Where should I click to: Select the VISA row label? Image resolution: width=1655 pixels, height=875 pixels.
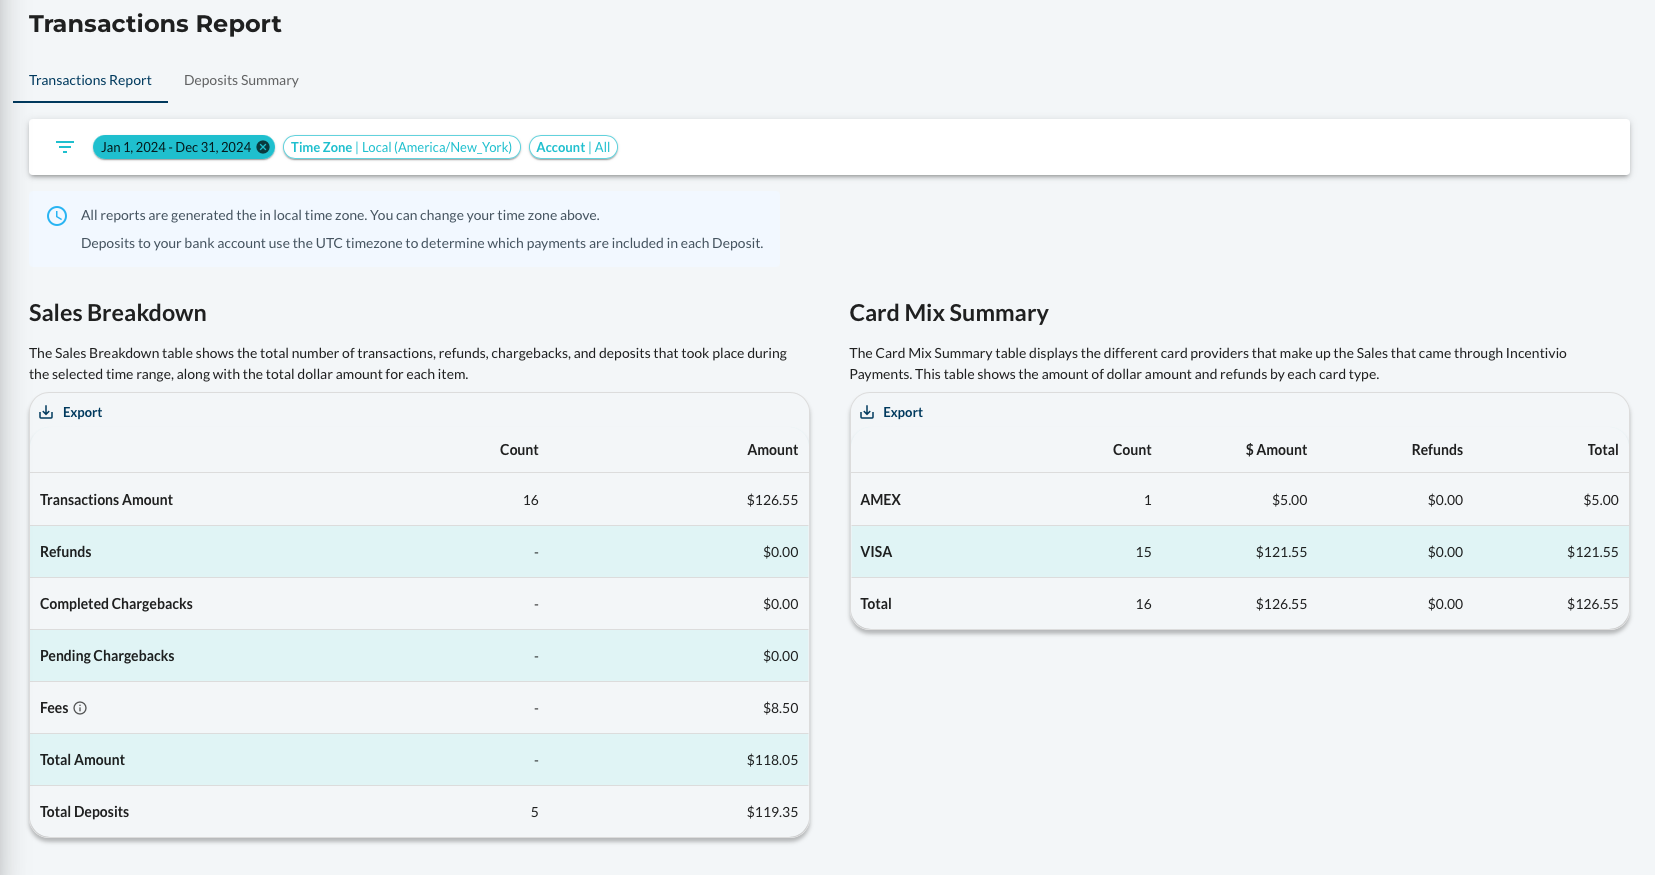[x=876, y=552]
